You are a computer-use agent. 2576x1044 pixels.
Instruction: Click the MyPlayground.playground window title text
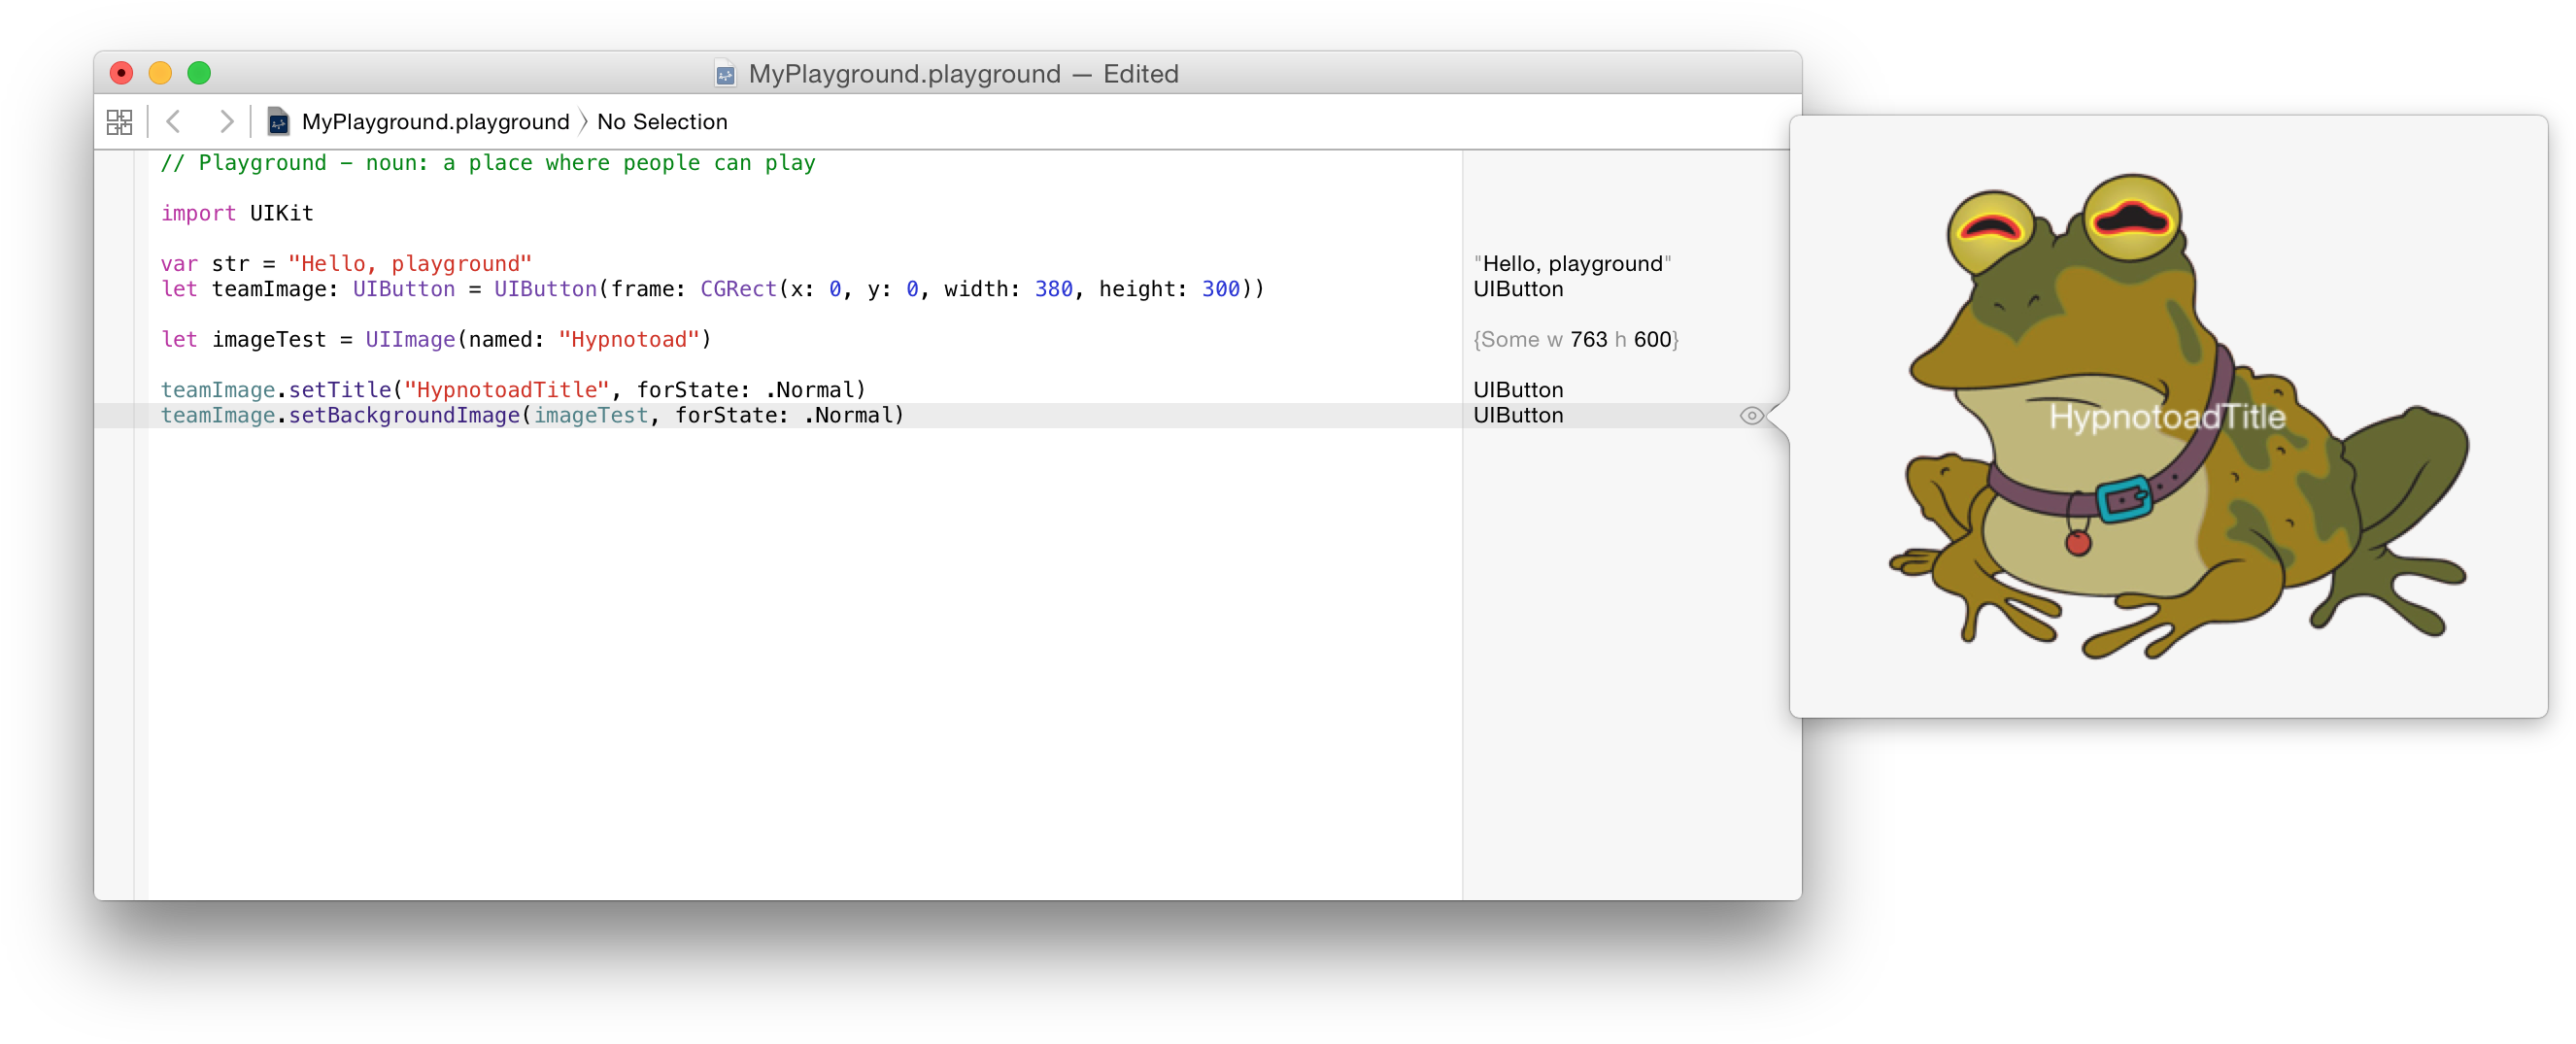coord(904,74)
